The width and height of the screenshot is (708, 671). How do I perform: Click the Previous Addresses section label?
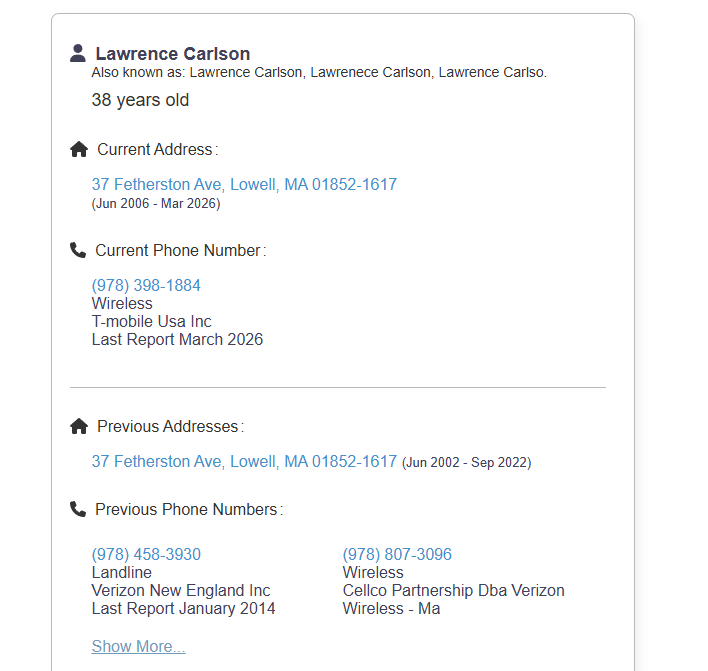click(x=169, y=426)
